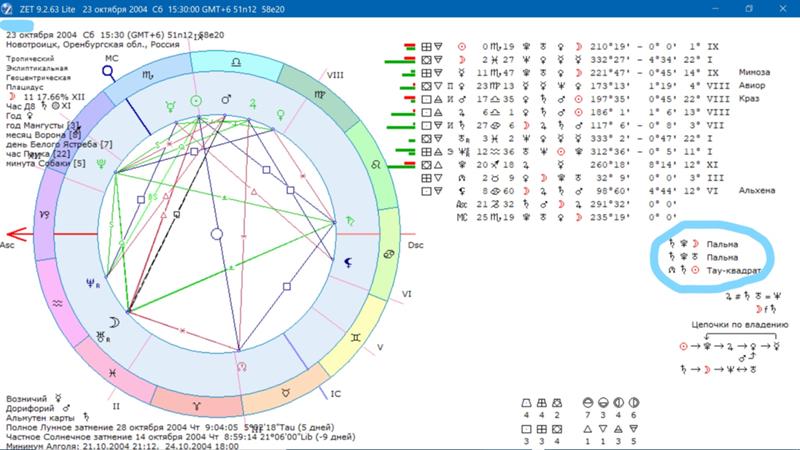Image resolution: width=800 pixels, height=450 pixels.
Task: Select the North Node glyph at the chart bottom
Action: click(242, 366)
